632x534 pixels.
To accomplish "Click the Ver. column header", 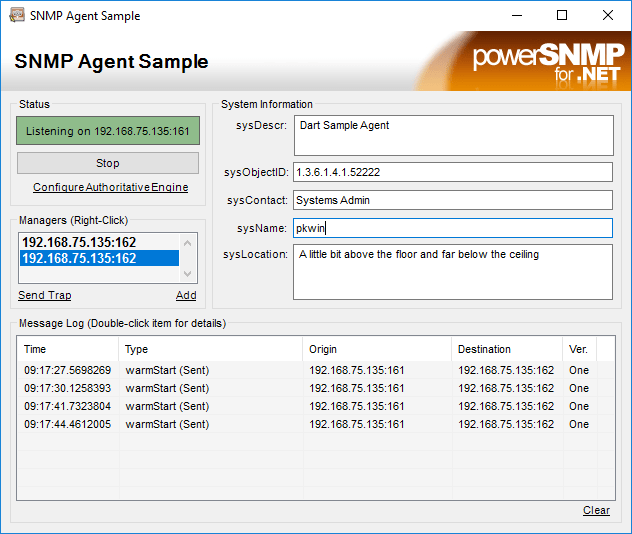I will click(579, 349).
